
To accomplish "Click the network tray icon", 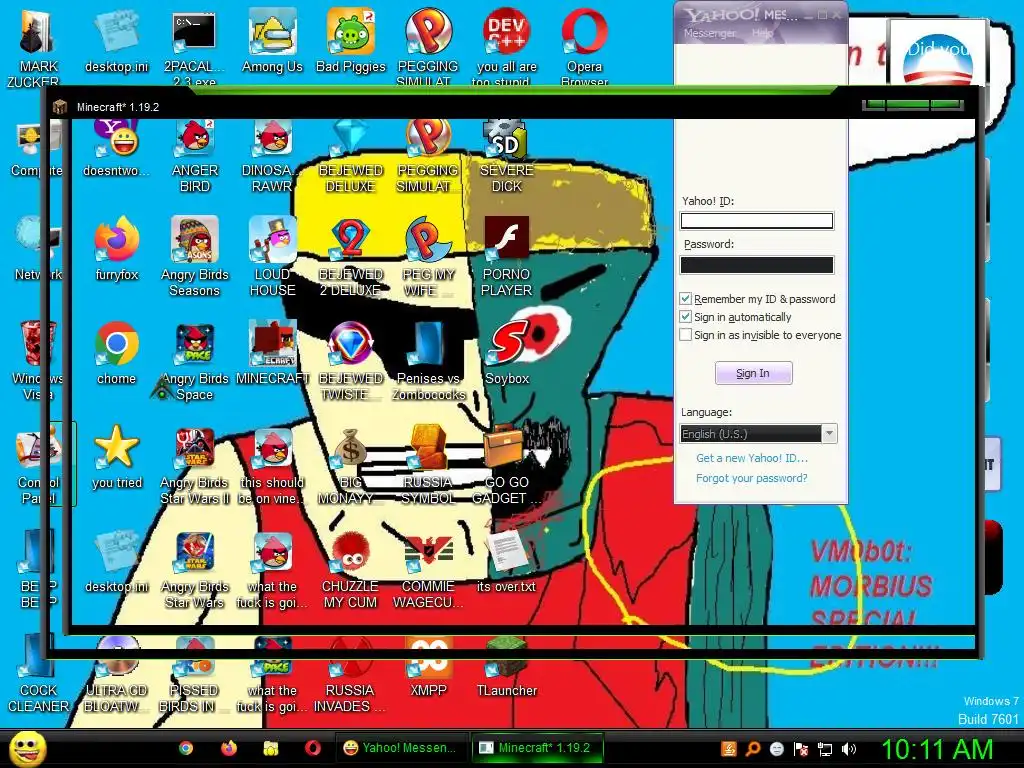I will [x=825, y=749].
